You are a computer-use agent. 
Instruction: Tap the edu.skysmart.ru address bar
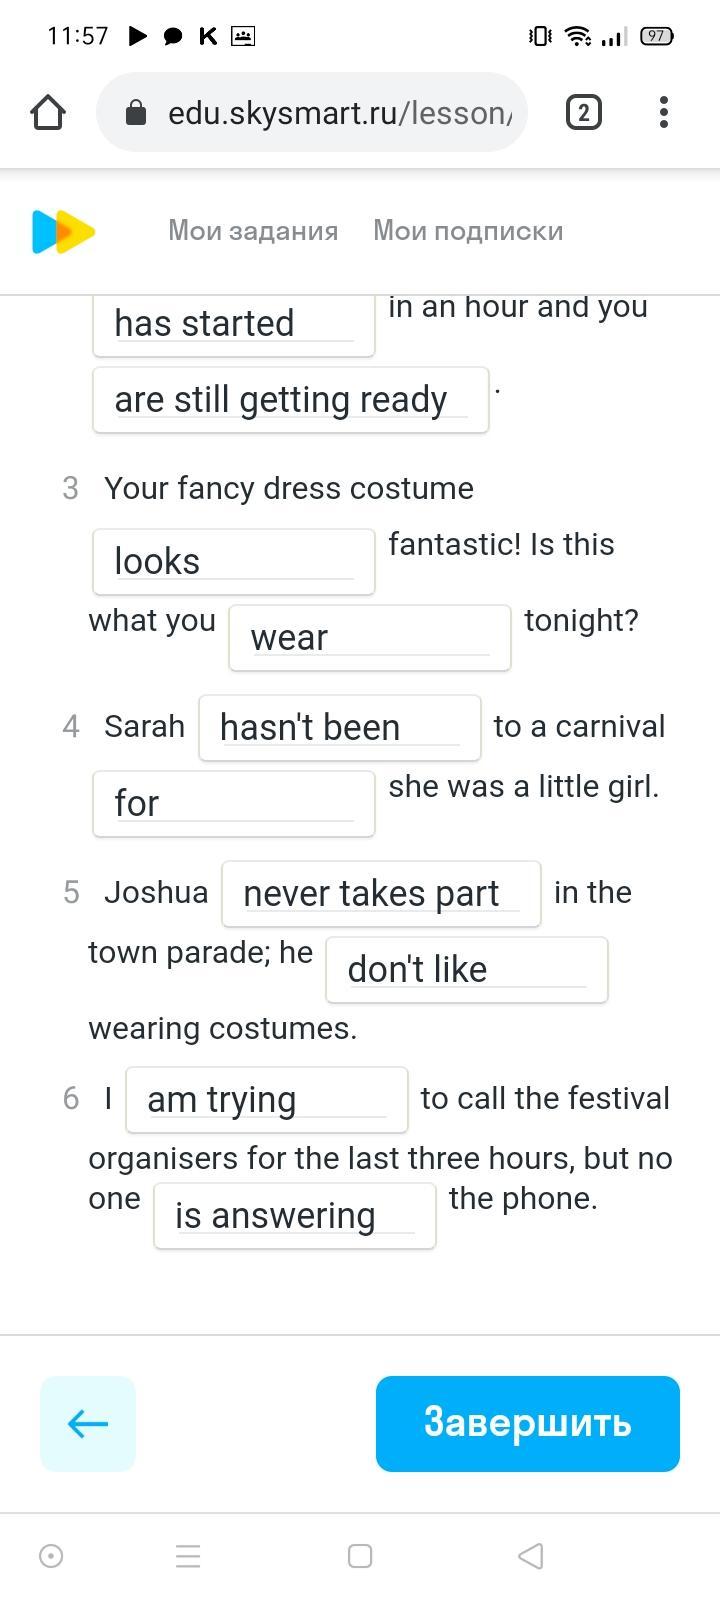point(340,113)
